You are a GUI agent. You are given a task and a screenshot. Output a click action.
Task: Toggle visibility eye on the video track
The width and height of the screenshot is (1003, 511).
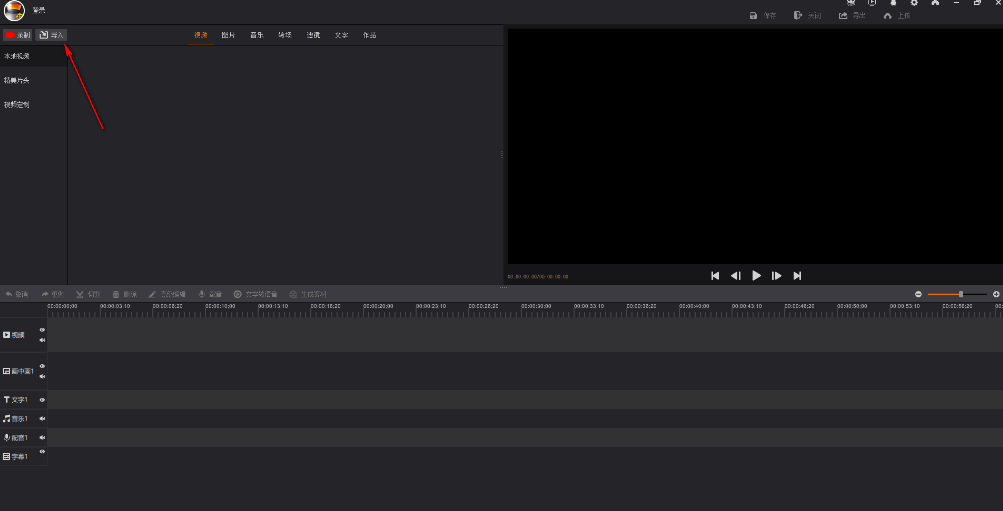[42, 329]
